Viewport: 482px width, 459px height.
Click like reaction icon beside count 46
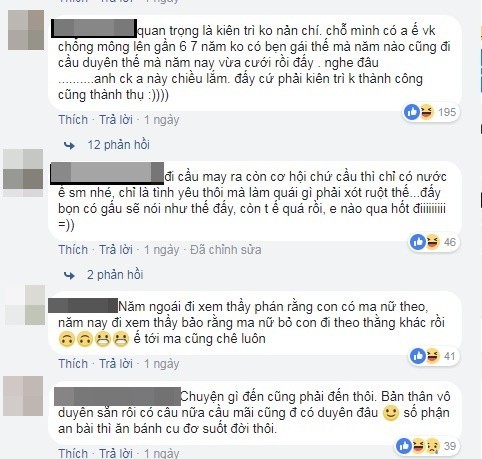[418, 242]
